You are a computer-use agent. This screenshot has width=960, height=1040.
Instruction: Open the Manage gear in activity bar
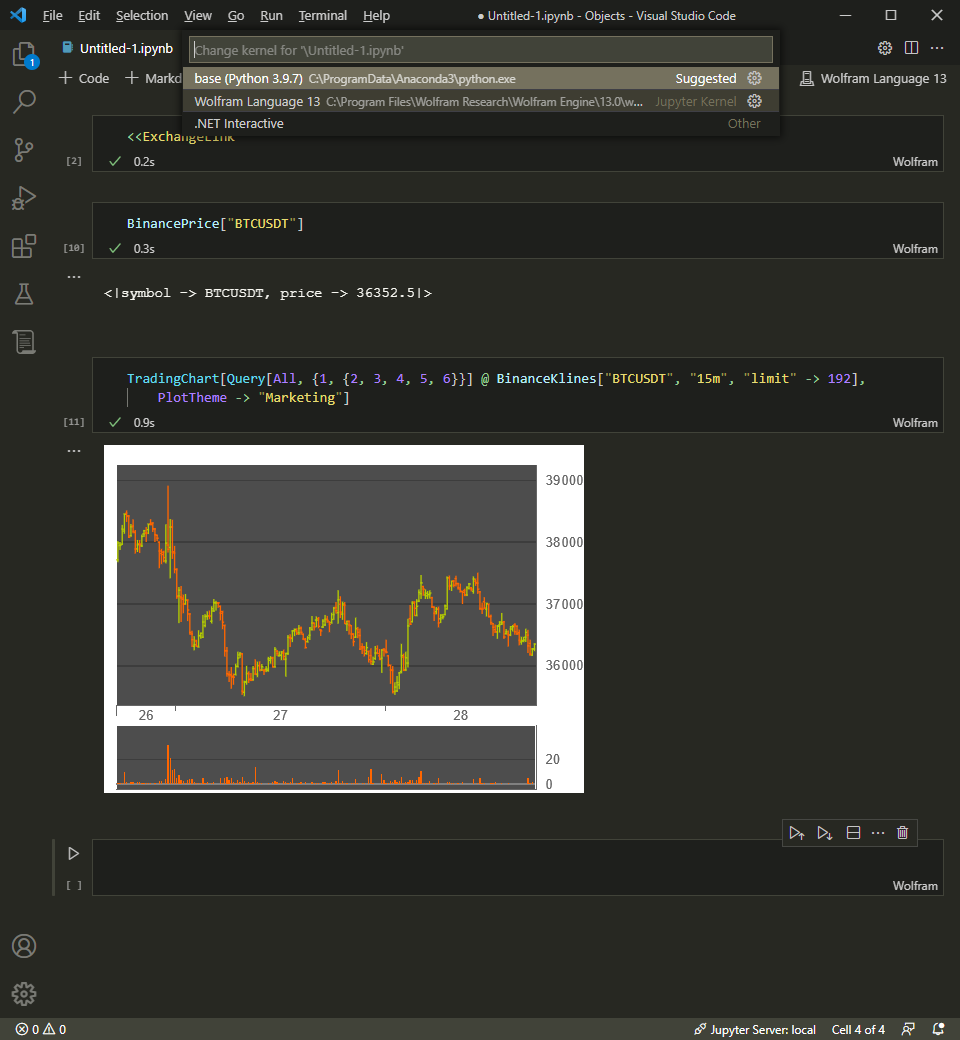24,994
